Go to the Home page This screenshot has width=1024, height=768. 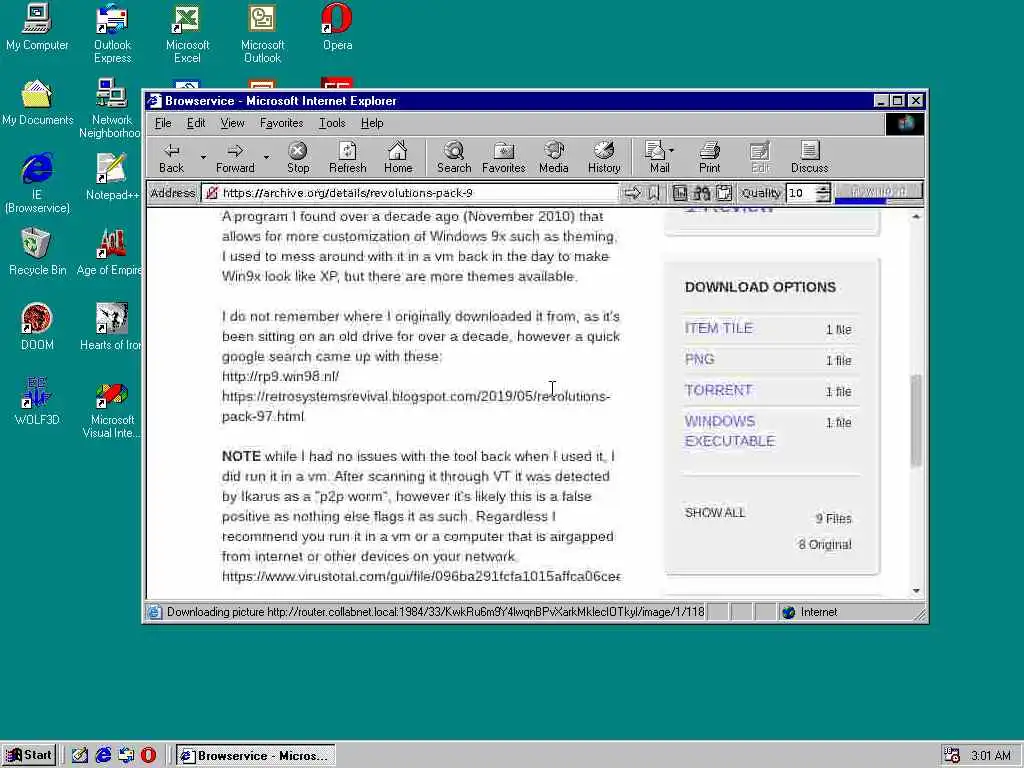(398, 158)
